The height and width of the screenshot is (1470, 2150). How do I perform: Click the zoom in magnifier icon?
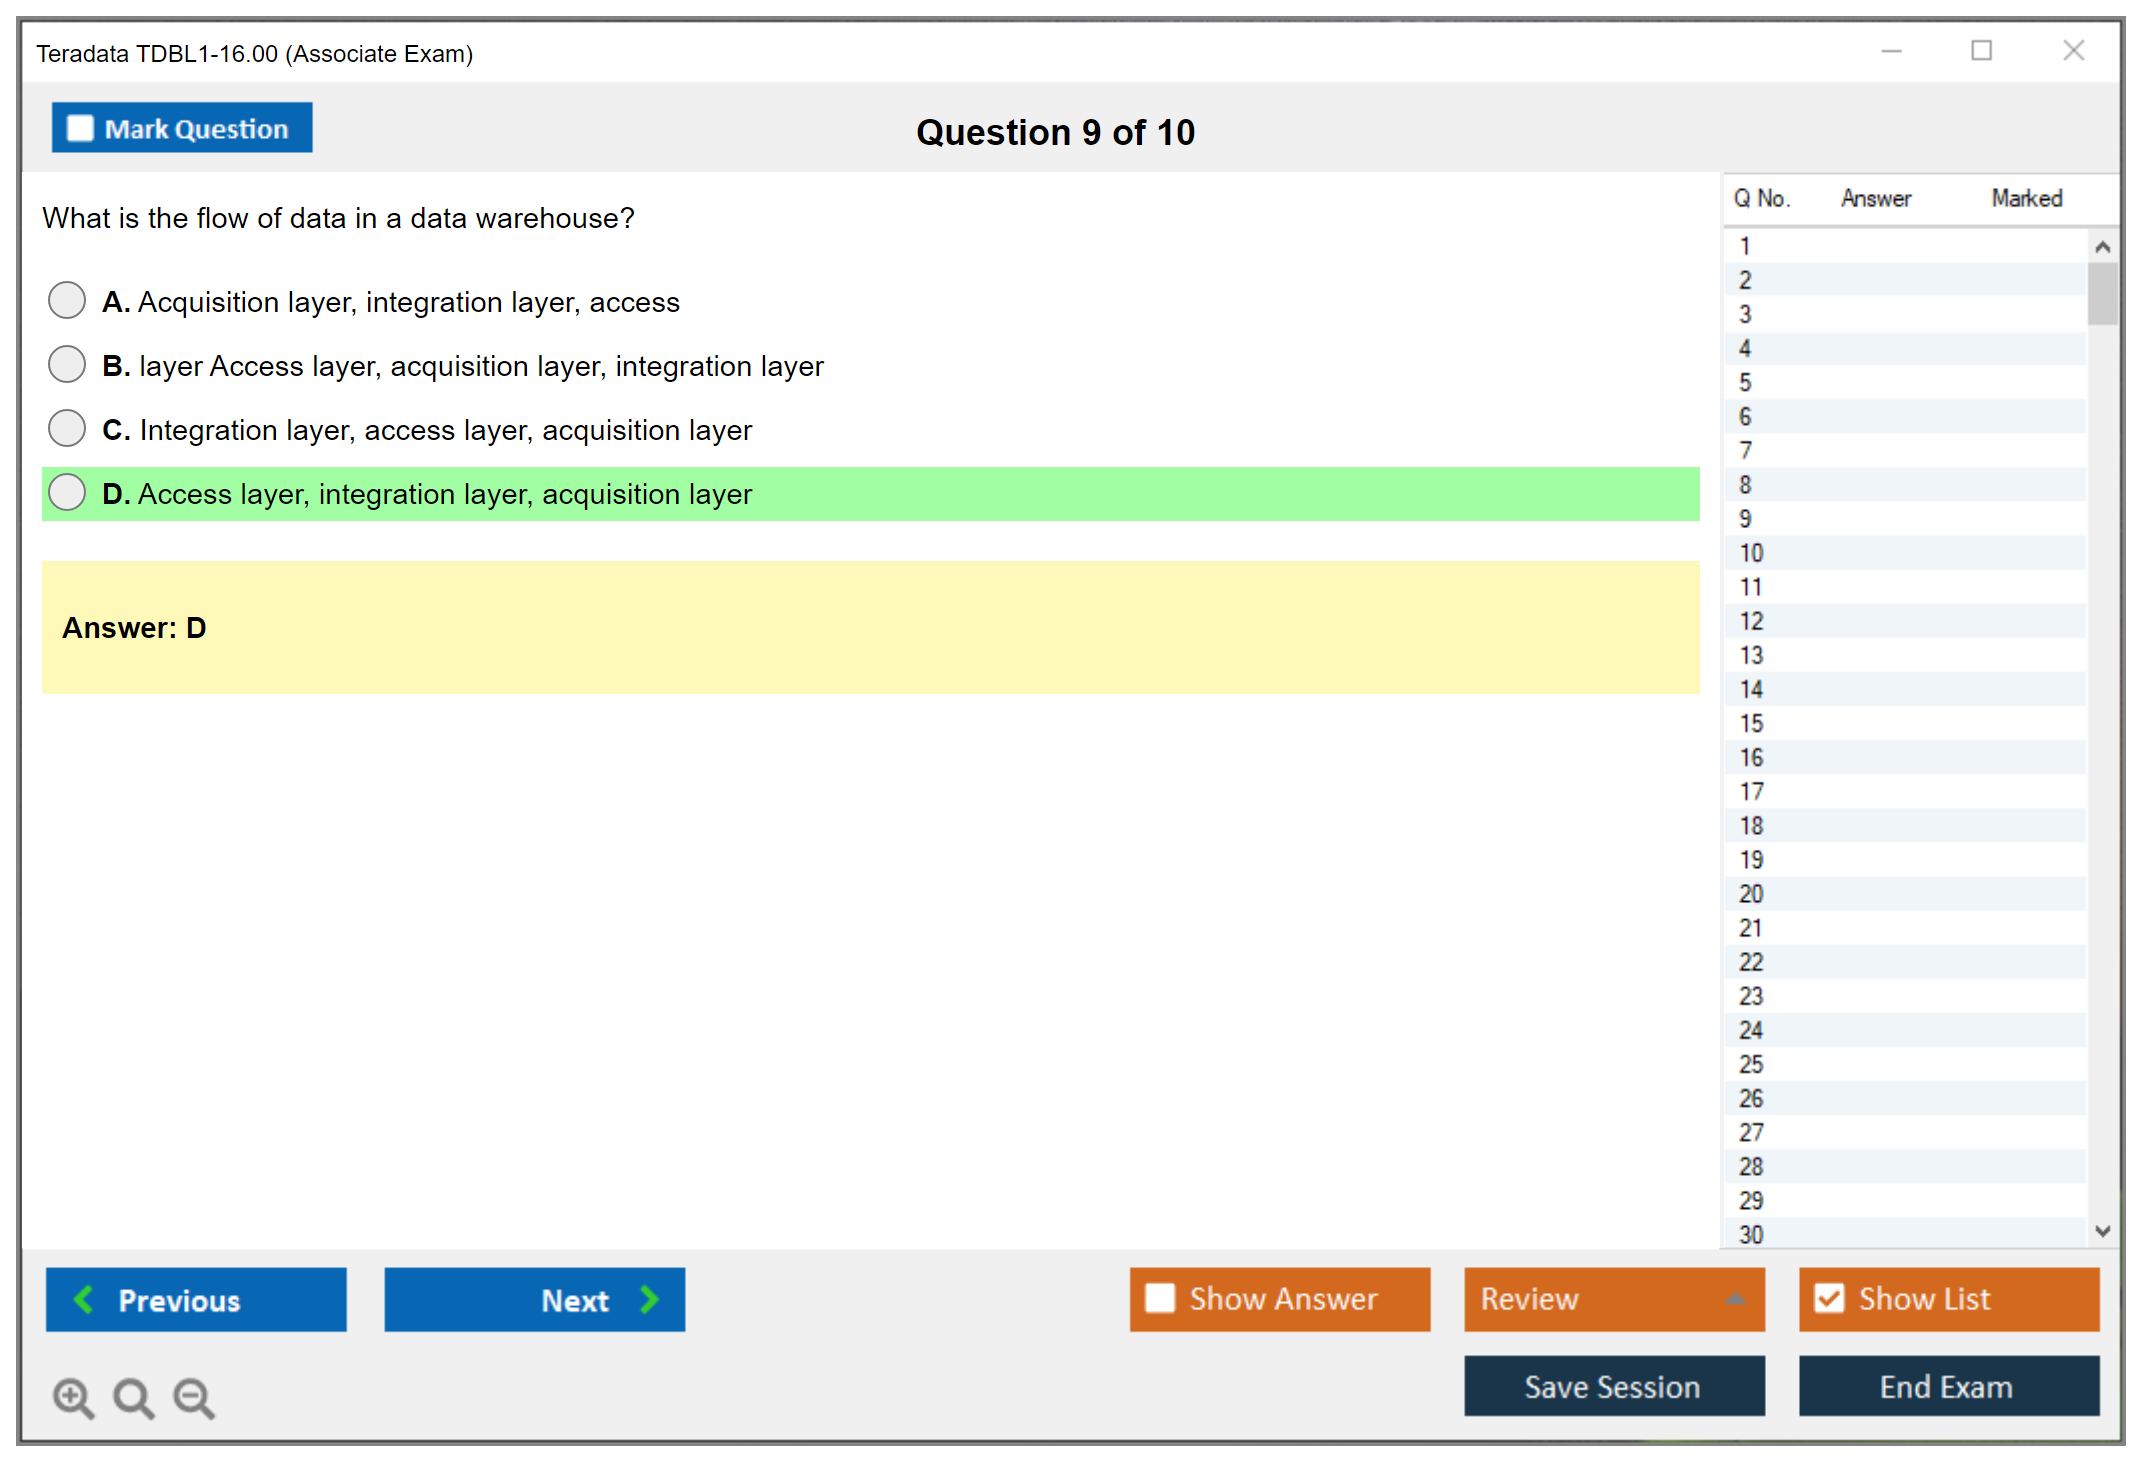pos(73,1397)
